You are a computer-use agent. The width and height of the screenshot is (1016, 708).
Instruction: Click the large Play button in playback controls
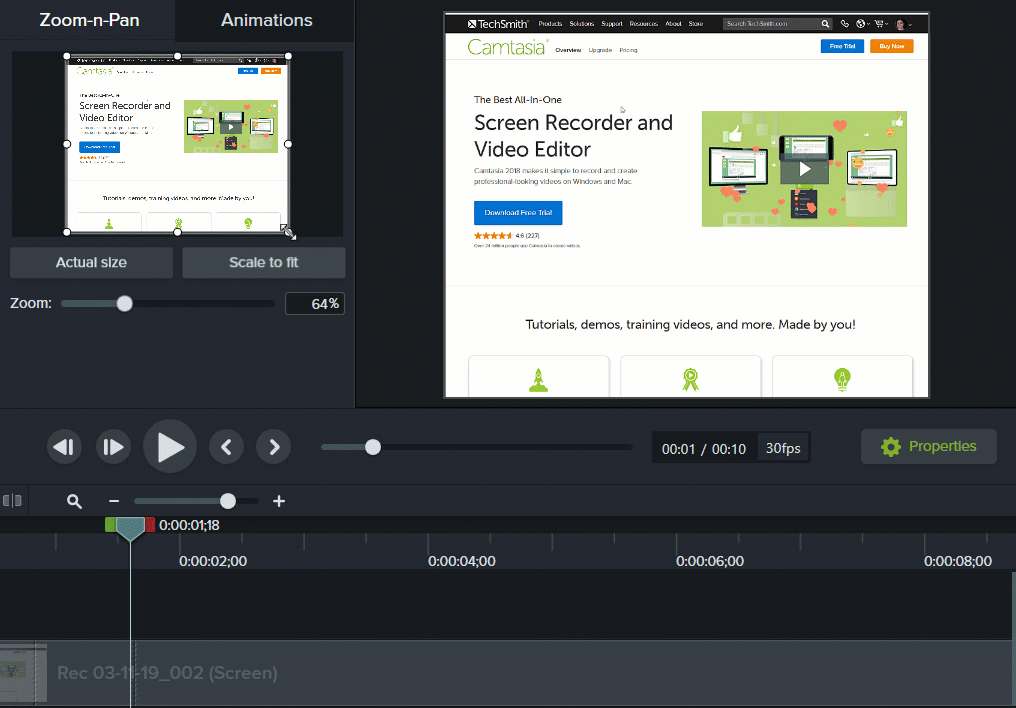[170, 446]
